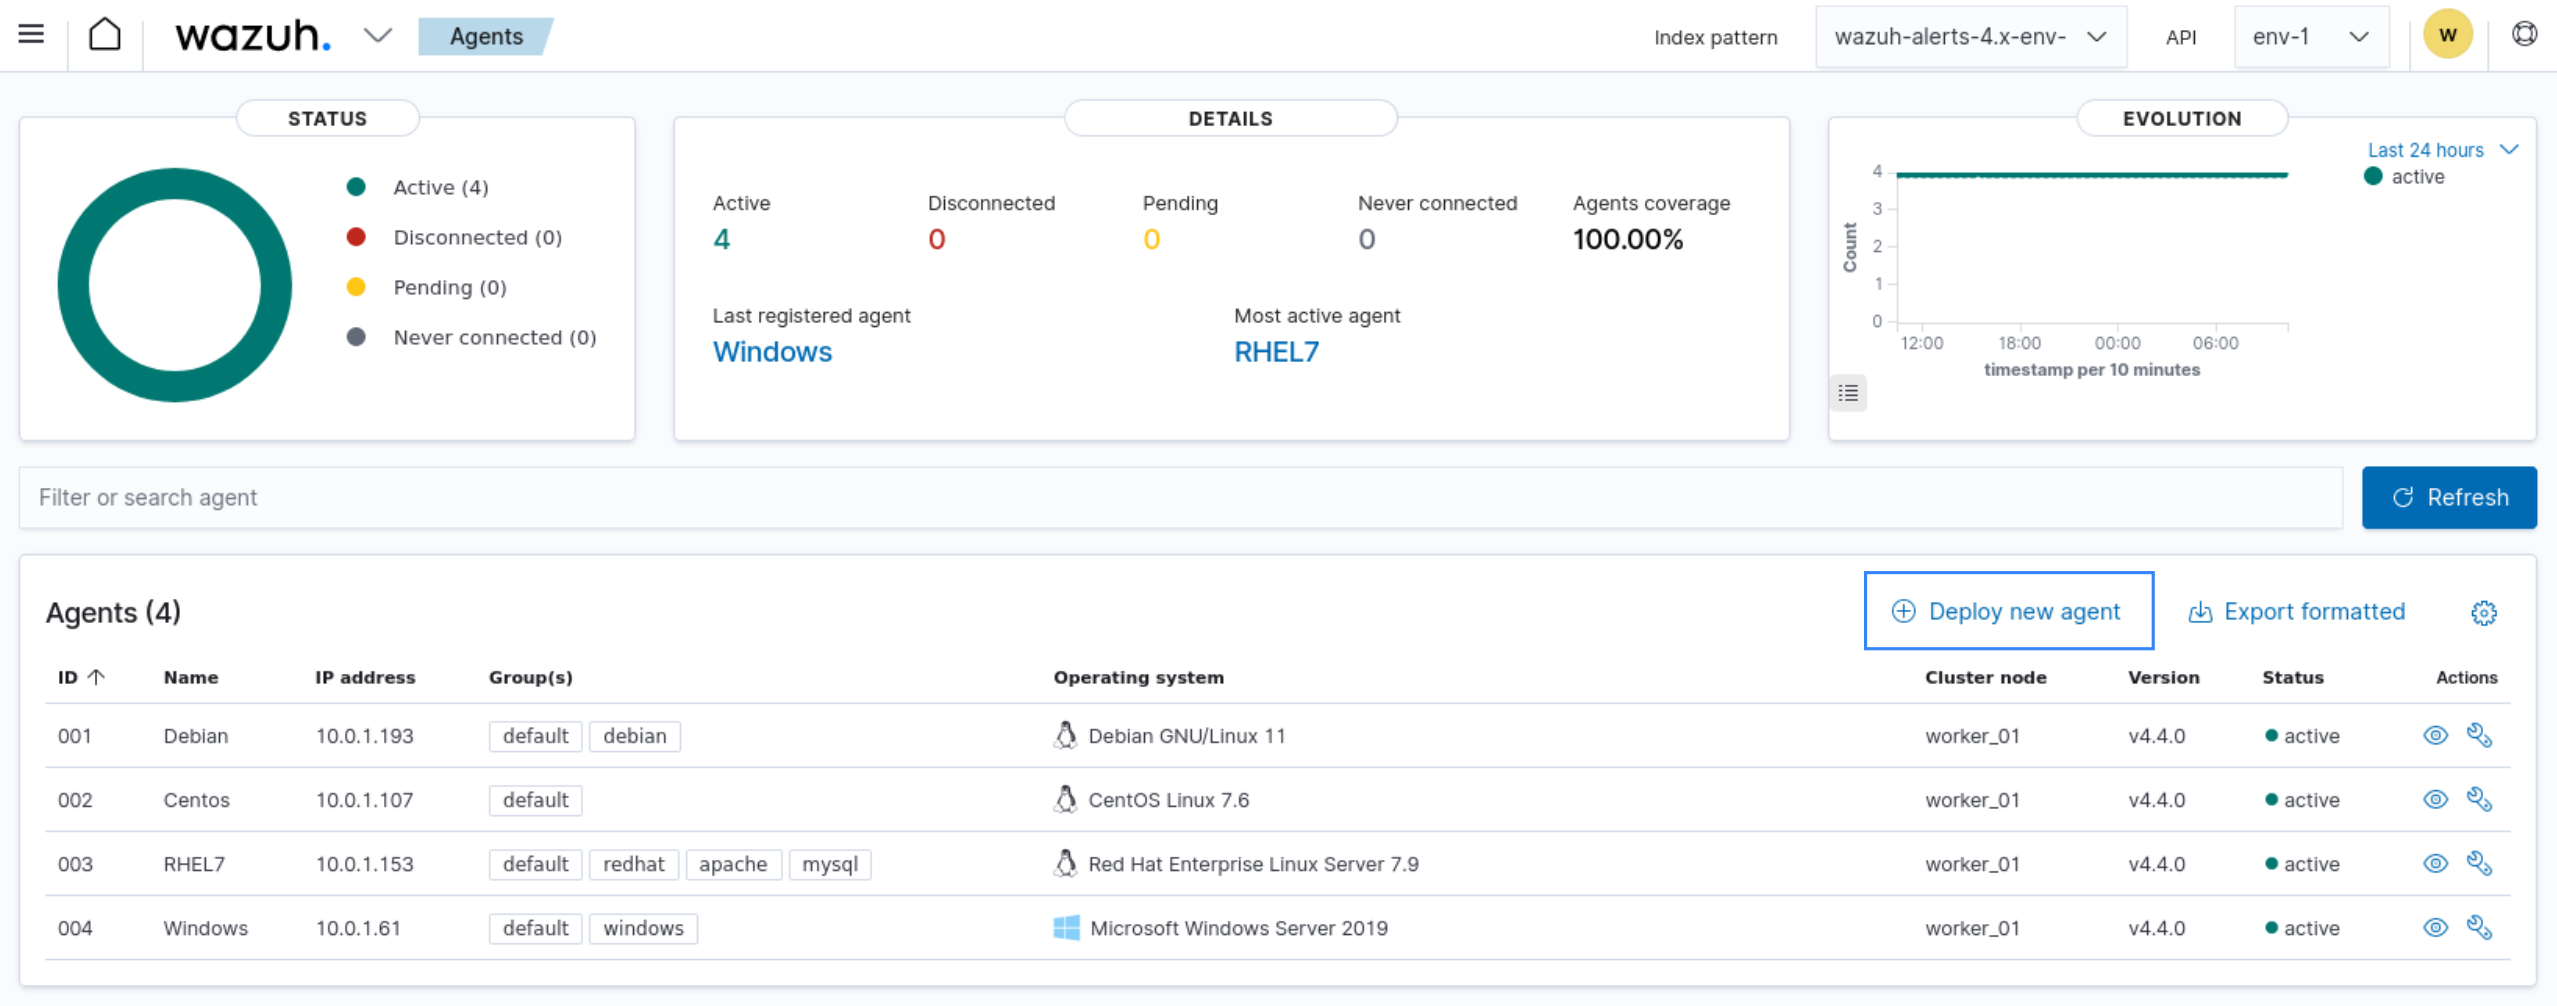This screenshot has height=1006, width=2557.
Task: Click the wazuh logo
Action: (x=253, y=36)
